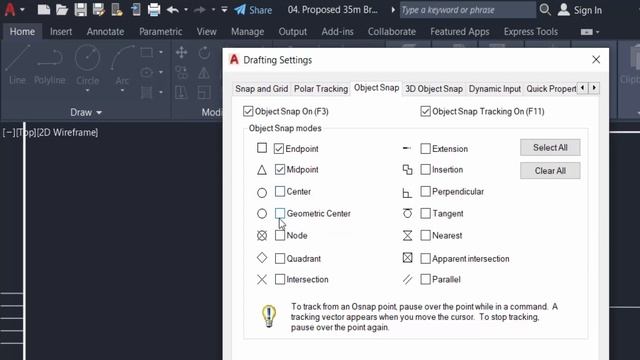The height and width of the screenshot is (360, 640).
Task: Enable Geometric Center snap mode
Action: [280, 213]
